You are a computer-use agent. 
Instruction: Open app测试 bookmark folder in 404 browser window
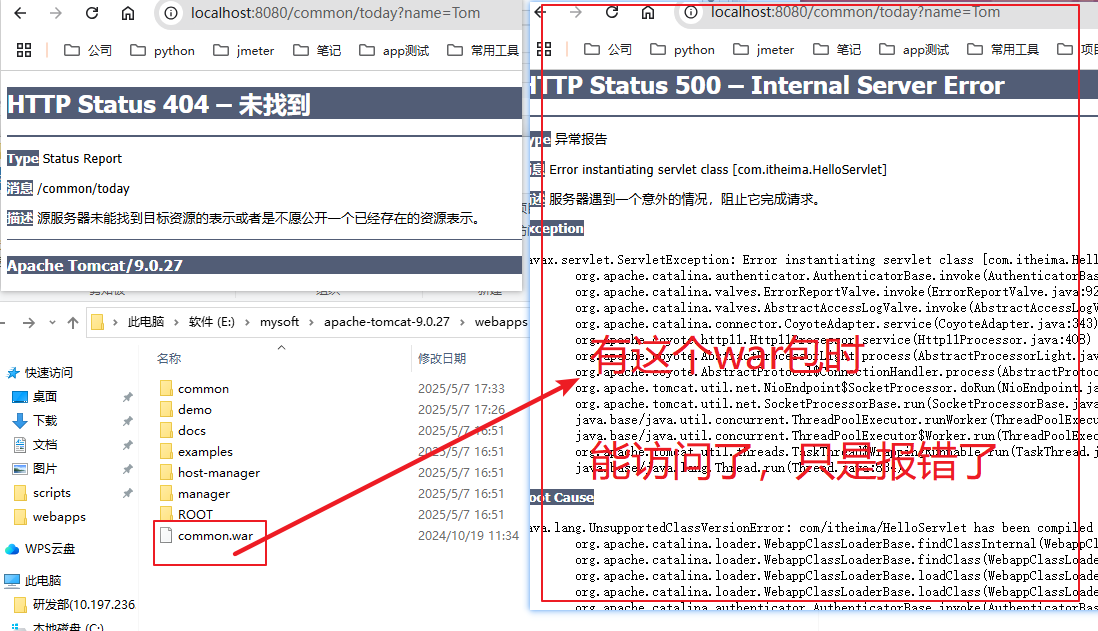394,50
